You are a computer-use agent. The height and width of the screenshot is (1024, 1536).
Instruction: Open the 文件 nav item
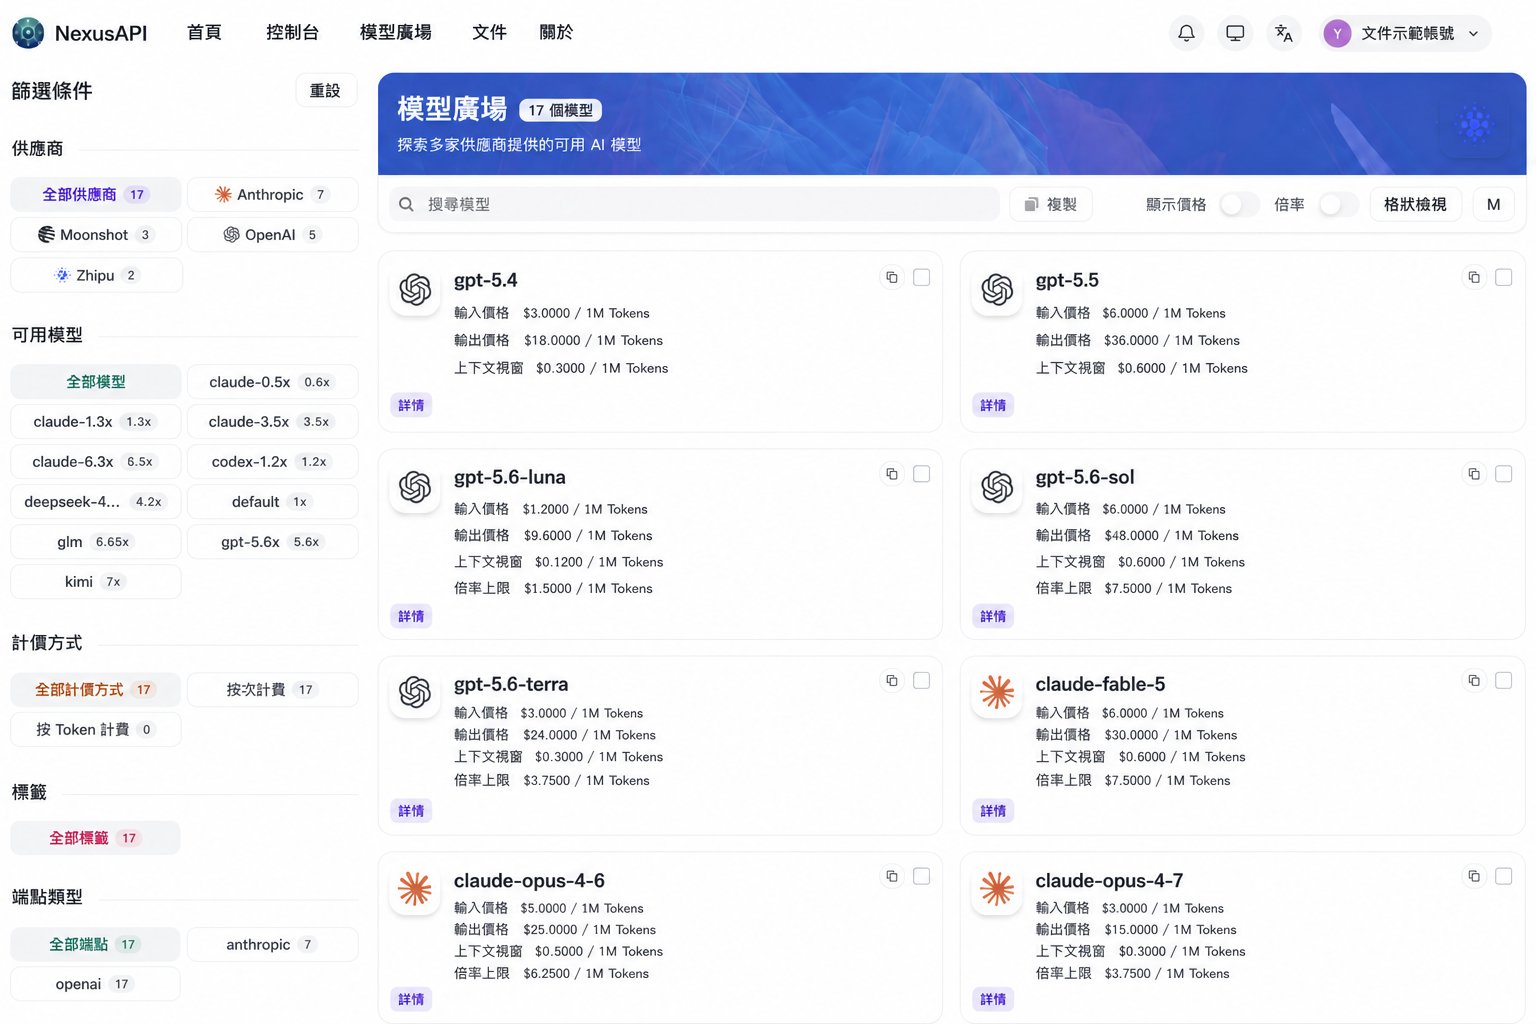(x=489, y=32)
